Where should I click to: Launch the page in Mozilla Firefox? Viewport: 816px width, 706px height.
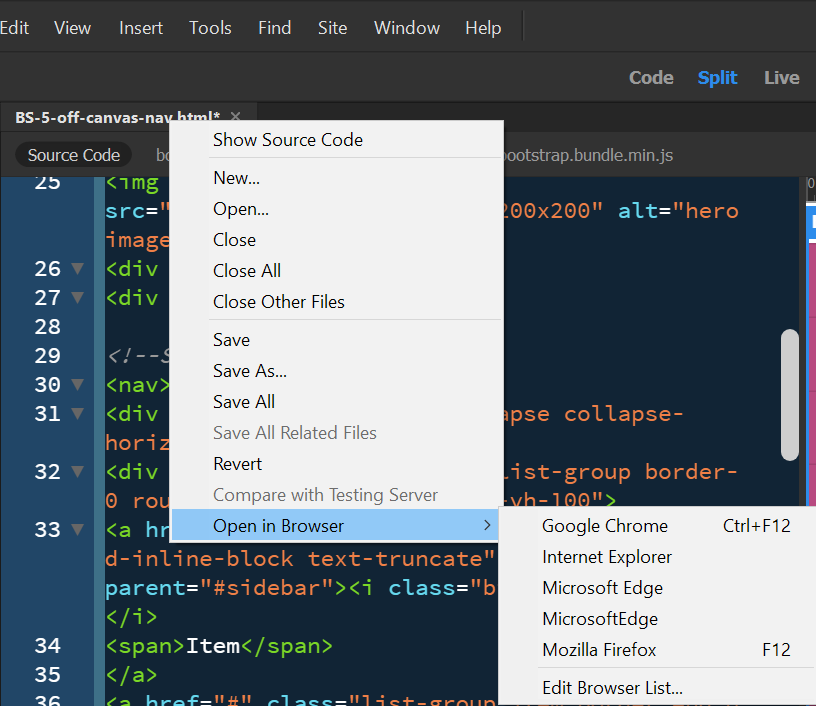[x=599, y=649]
